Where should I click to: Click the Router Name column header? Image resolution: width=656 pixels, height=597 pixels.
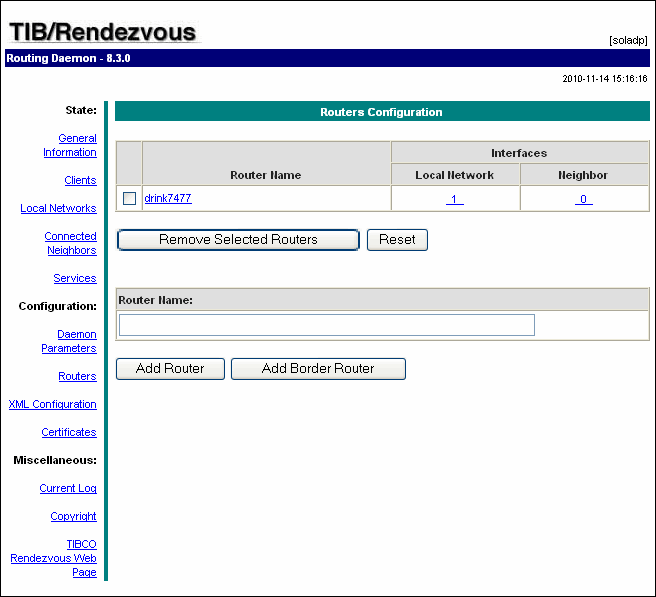[x=266, y=175]
